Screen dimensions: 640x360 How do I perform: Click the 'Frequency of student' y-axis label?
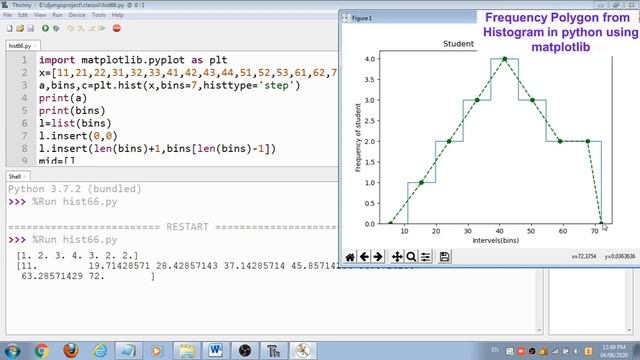[x=358, y=138]
